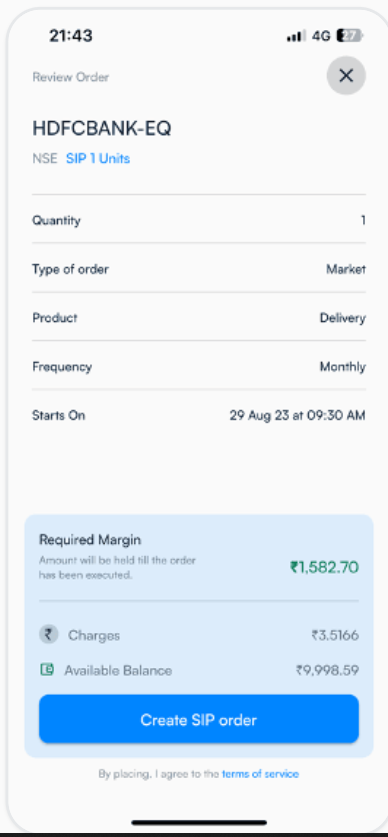
Task: Tap the Product Delivery row
Action: [199, 318]
